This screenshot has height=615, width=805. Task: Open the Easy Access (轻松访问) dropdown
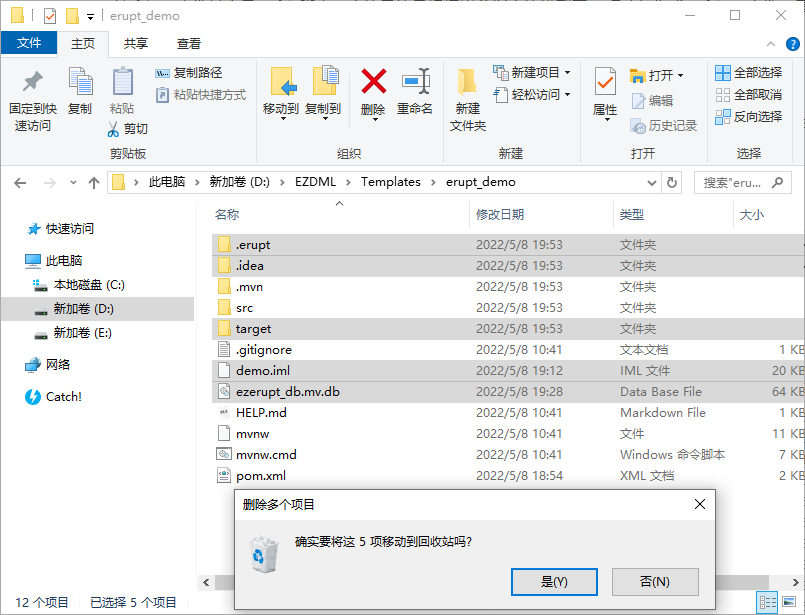(x=567, y=94)
